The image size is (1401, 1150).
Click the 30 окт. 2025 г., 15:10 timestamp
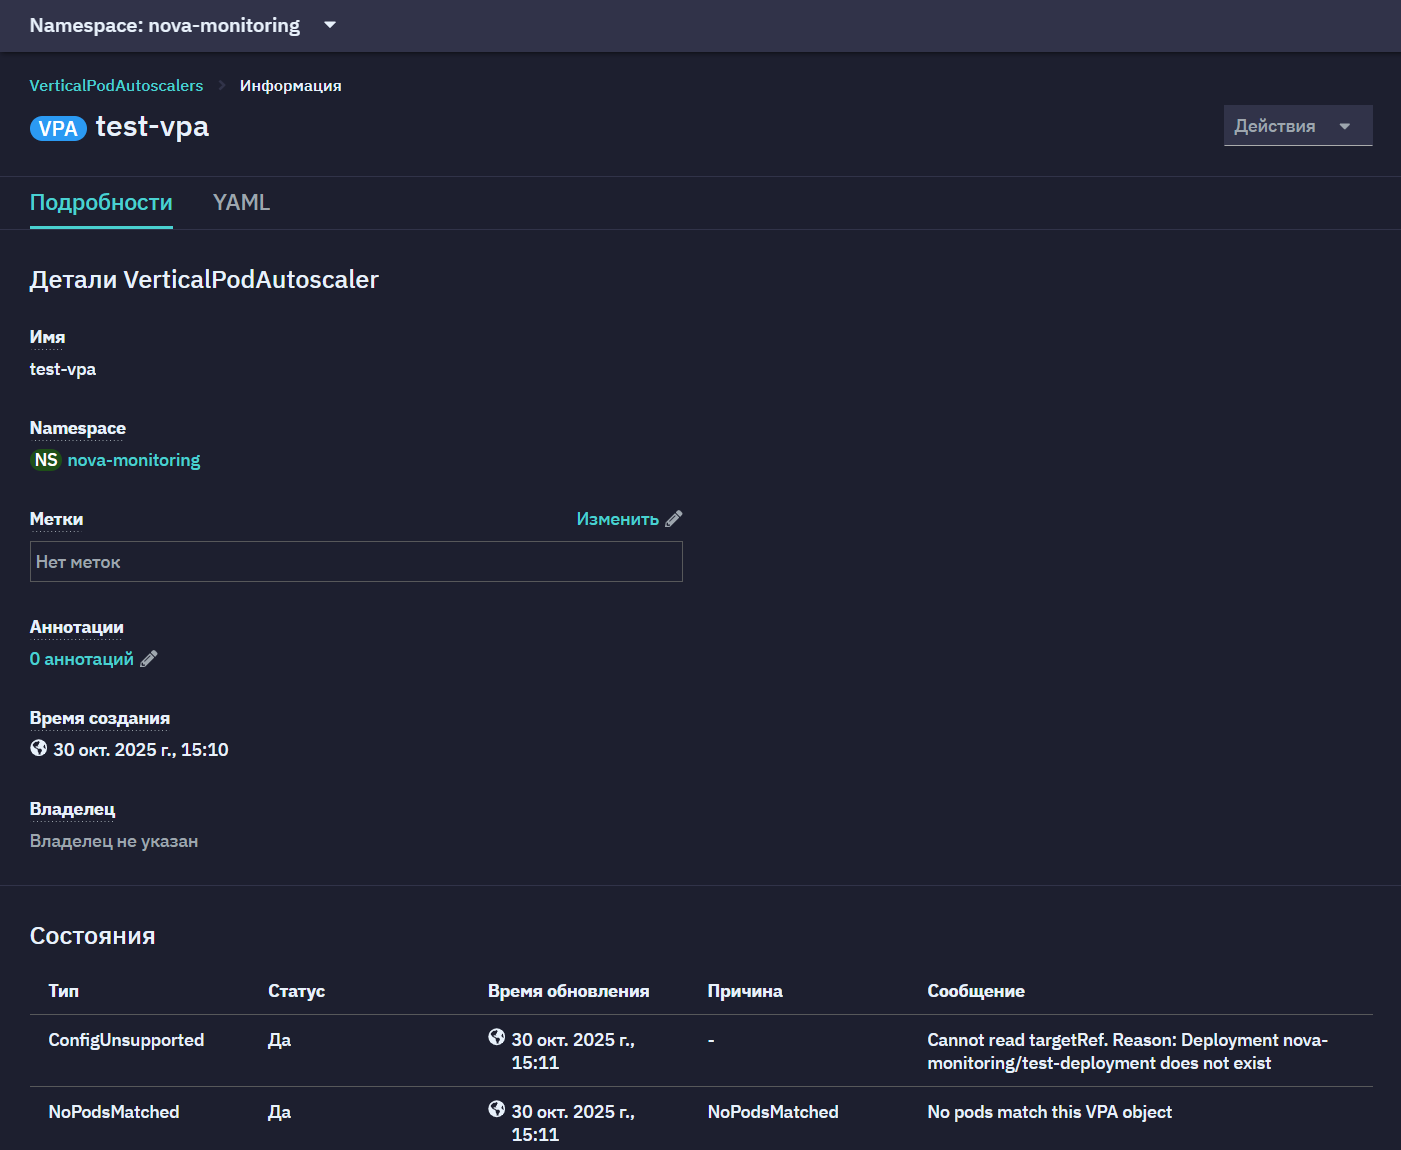point(141,750)
